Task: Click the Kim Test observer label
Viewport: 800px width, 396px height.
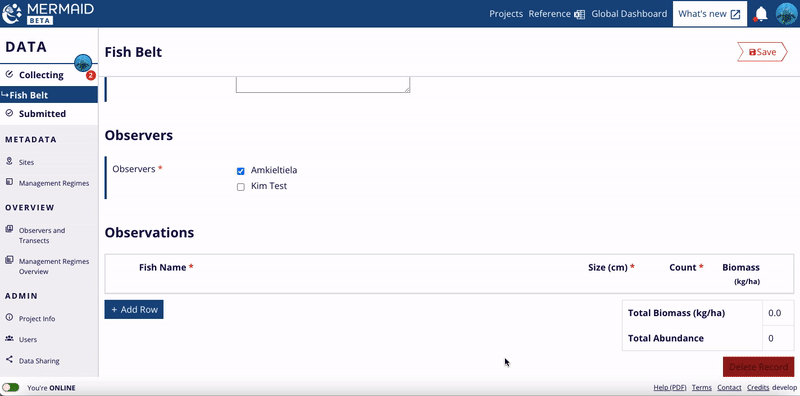Action: click(269, 186)
